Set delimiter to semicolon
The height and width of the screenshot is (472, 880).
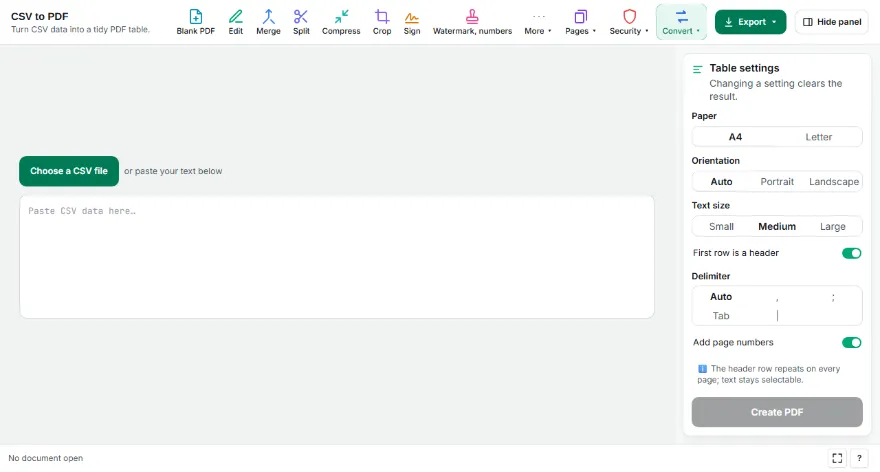(x=833, y=297)
